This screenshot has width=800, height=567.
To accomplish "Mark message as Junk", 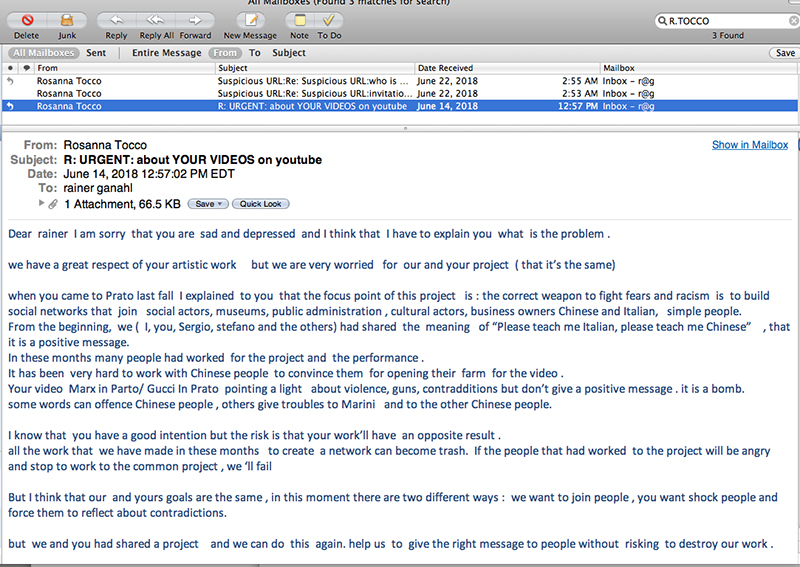I will (x=67, y=20).
